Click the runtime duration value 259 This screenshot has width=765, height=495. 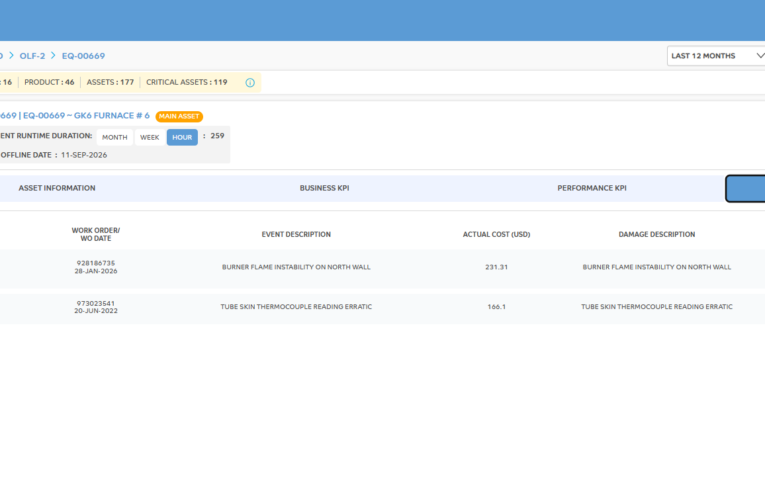point(217,136)
